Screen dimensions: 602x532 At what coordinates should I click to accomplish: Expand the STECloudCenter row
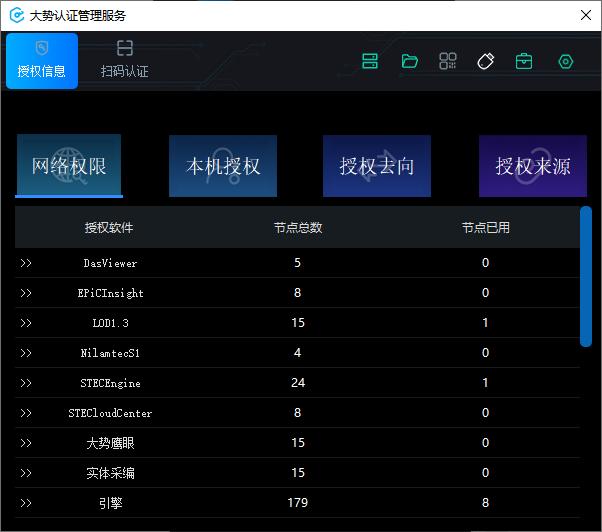click(x=26, y=413)
